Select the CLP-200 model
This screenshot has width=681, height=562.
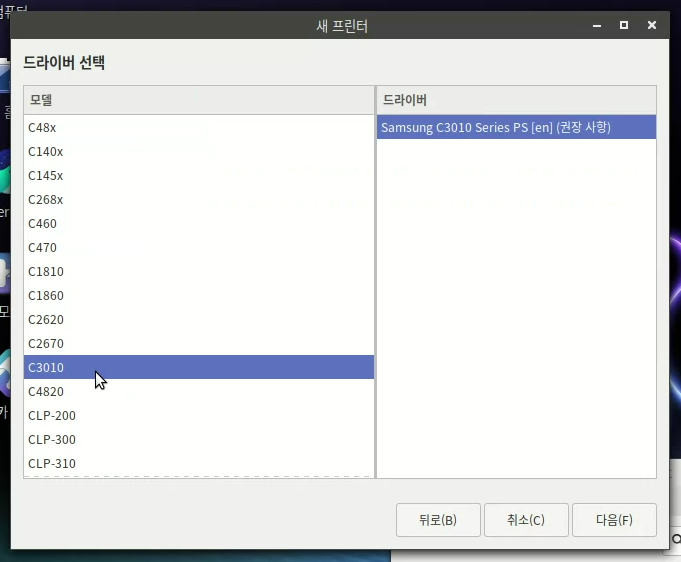click(199, 416)
